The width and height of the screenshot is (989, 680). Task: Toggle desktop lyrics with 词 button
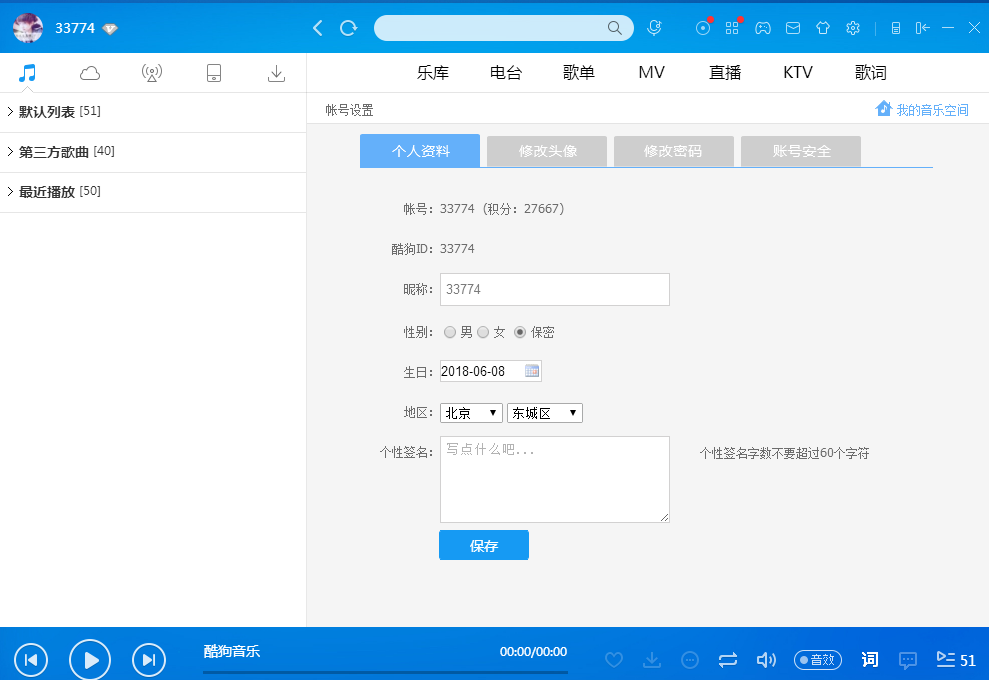pos(870,660)
